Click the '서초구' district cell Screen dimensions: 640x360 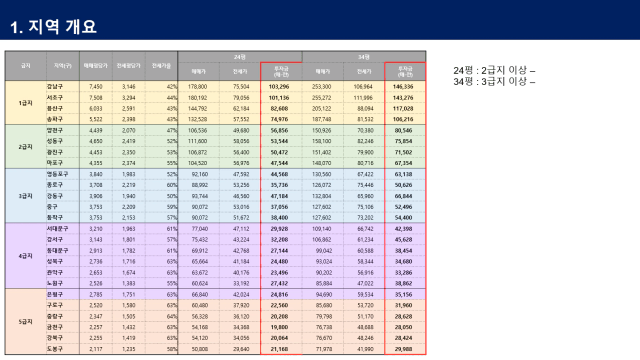pos(55,98)
